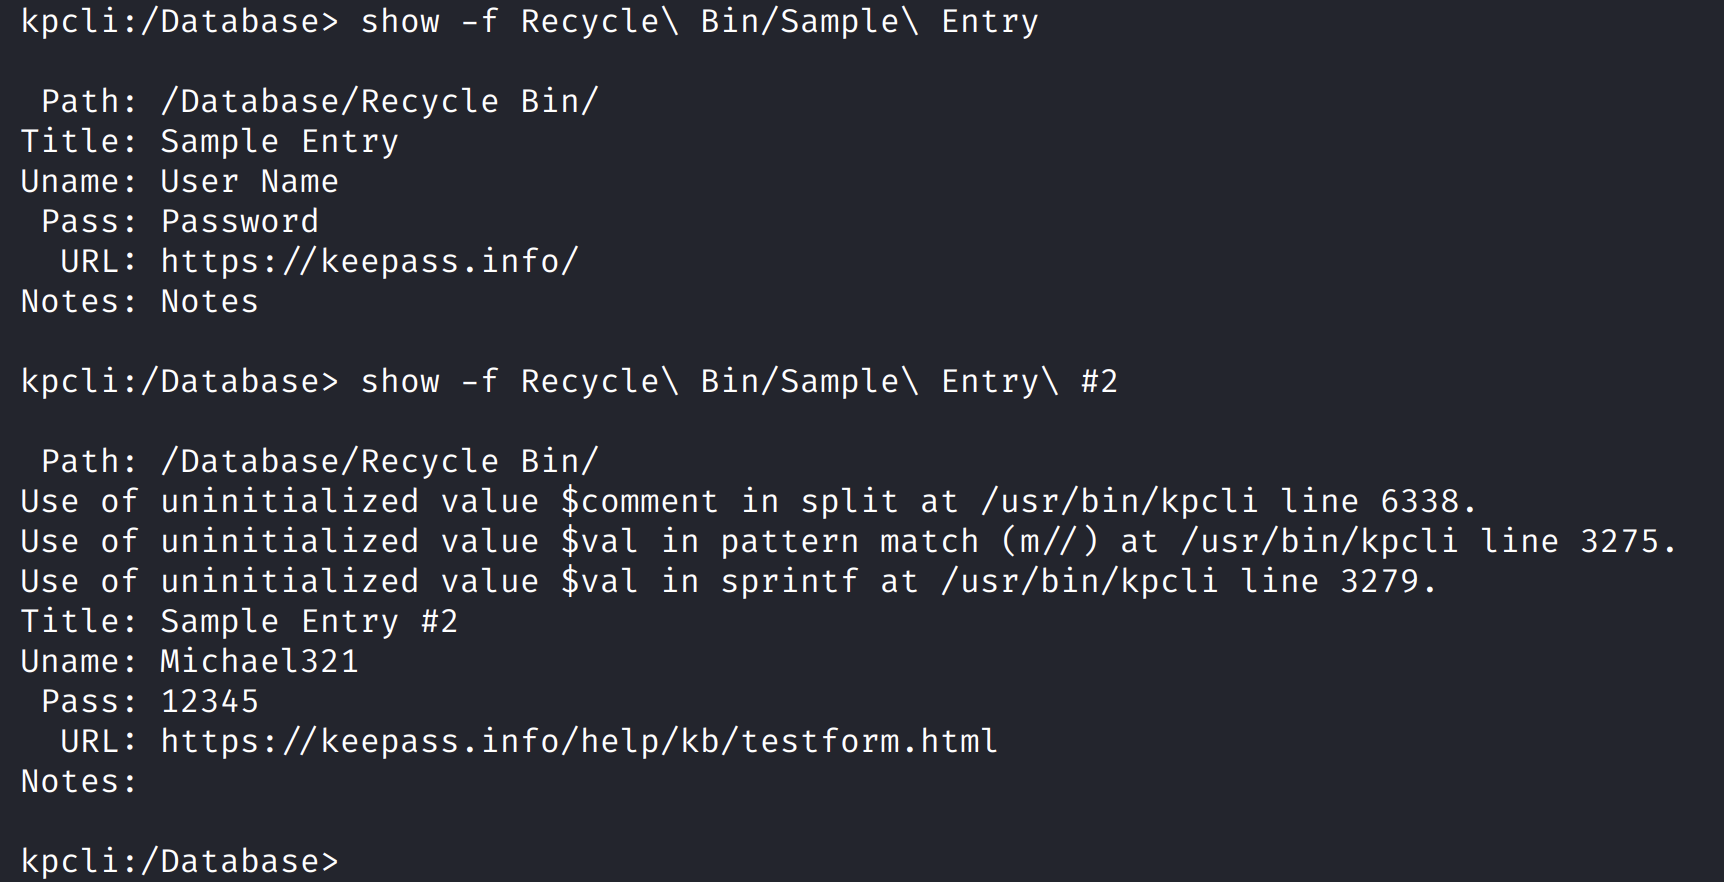
Task: Click the empty 'Notes:' label of second entry
Action: point(78,781)
